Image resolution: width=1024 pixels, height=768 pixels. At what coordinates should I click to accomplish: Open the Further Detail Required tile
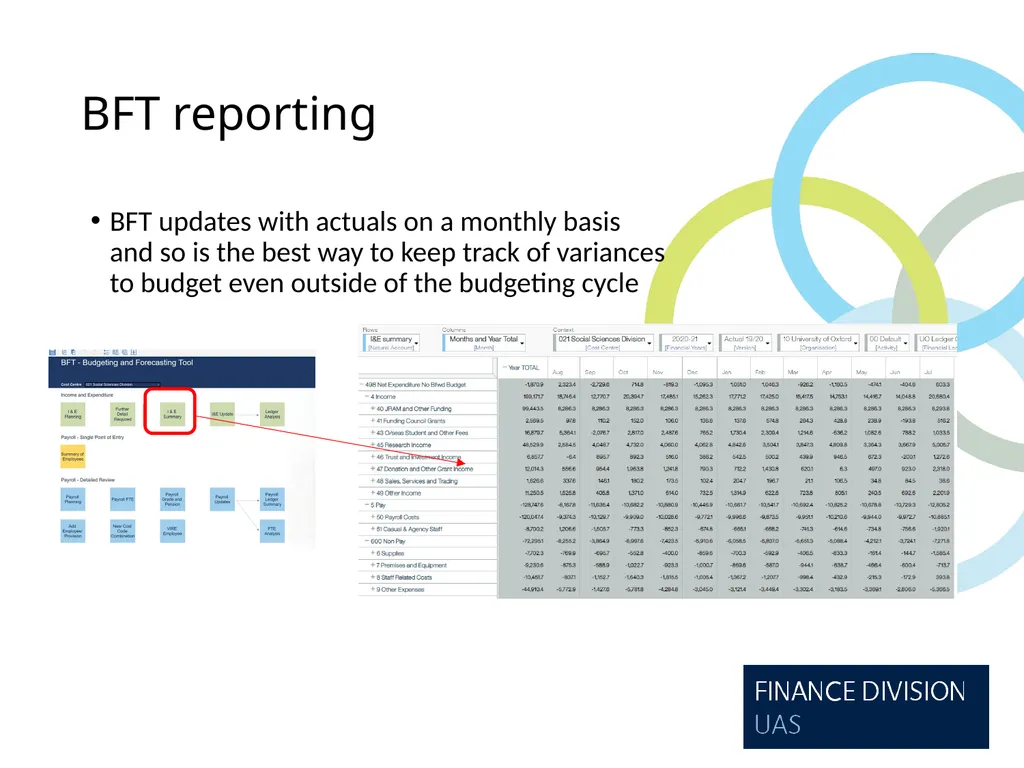[123, 414]
